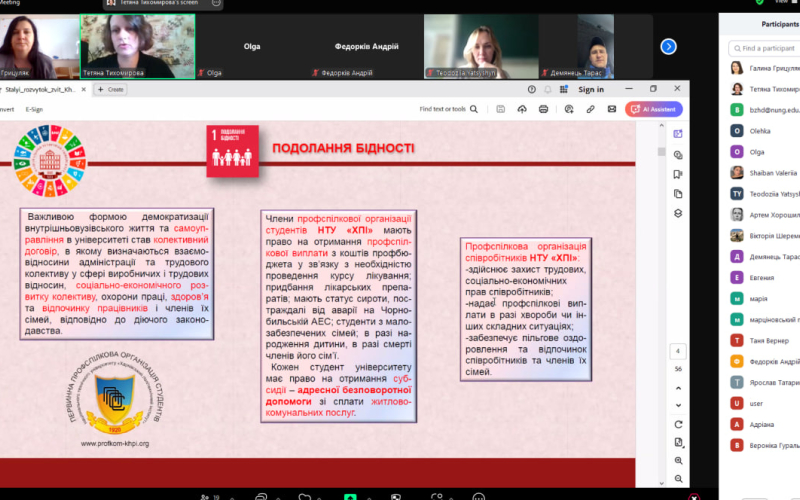Show next video participants with blue arrow

(x=668, y=46)
